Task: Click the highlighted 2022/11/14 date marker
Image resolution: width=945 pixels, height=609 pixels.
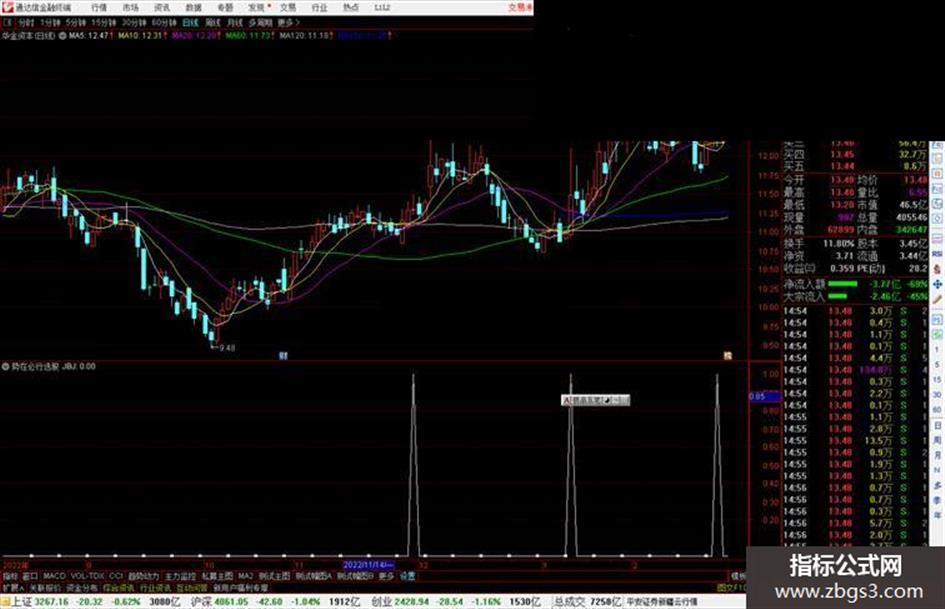Action: coord(368,565)
